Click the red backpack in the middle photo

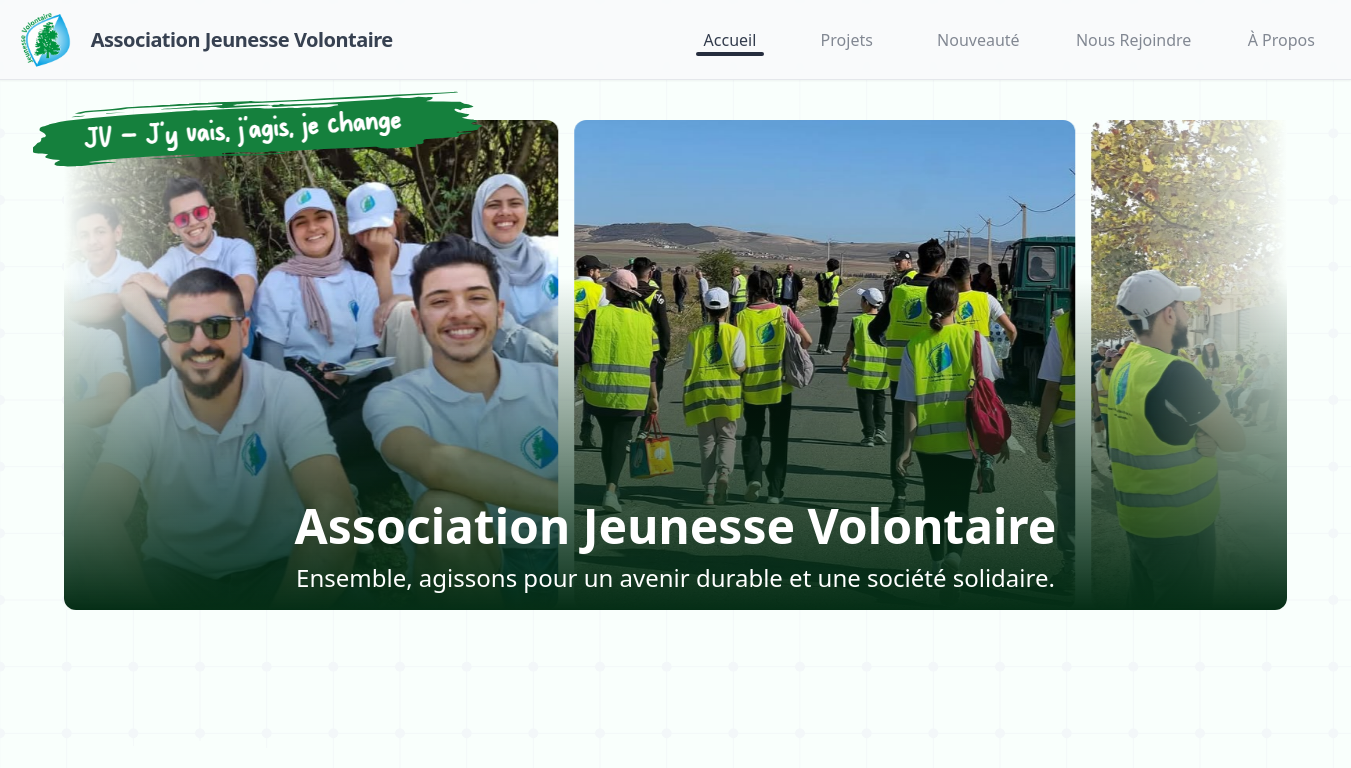[988, 412]
